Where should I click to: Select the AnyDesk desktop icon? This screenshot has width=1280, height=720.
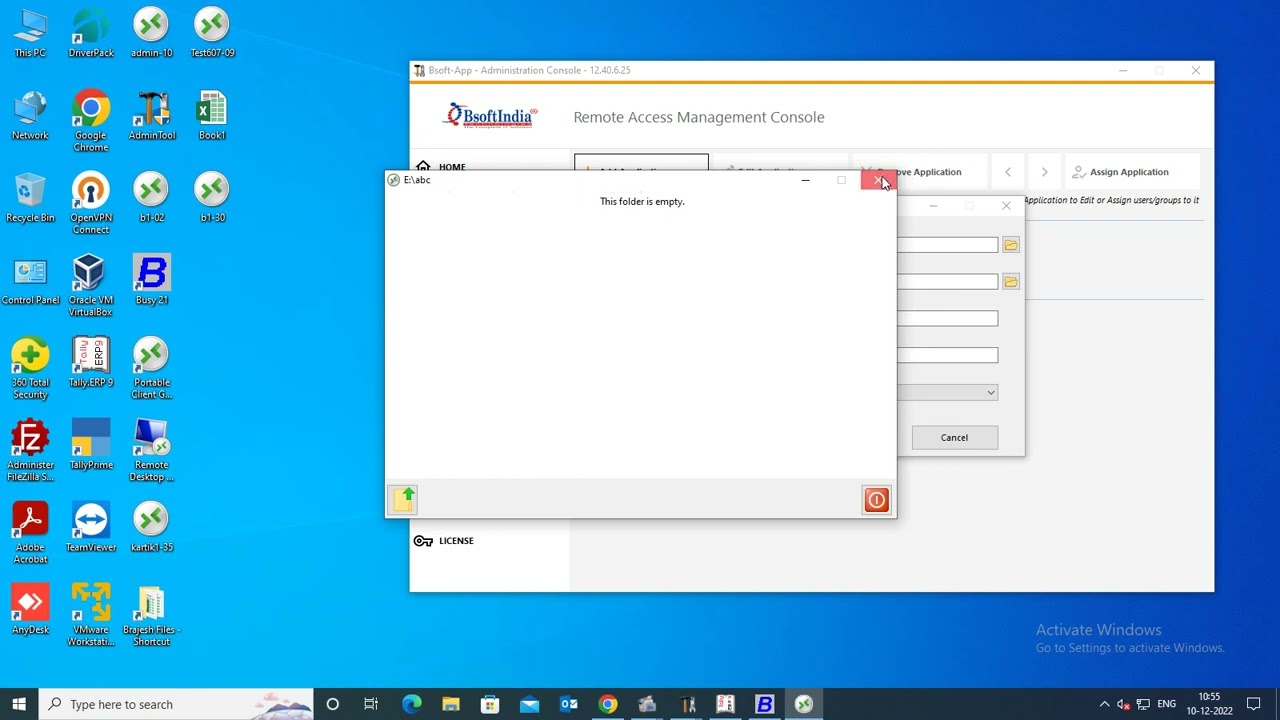(x=30, y=610)
